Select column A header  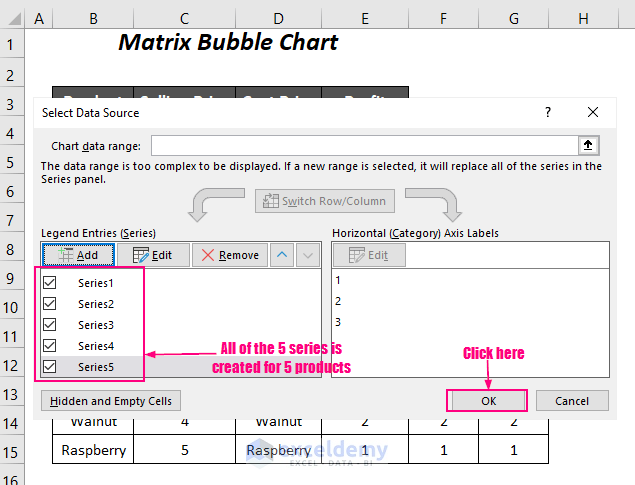pos(39,19)
